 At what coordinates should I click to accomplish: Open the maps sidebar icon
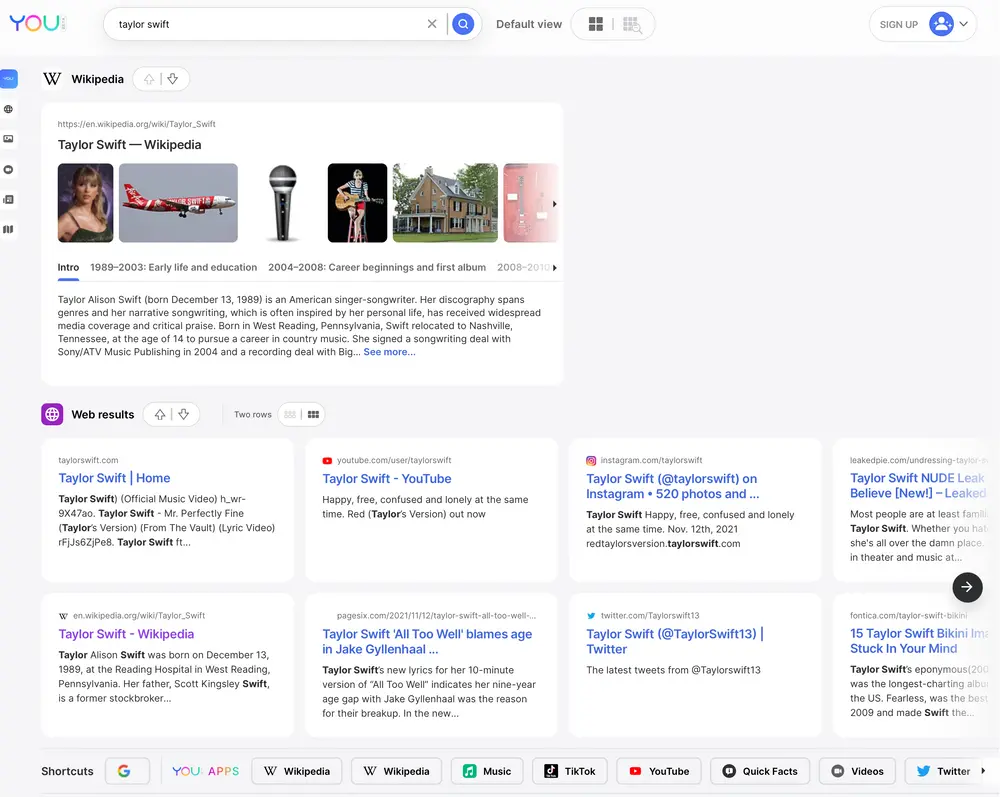9,229
